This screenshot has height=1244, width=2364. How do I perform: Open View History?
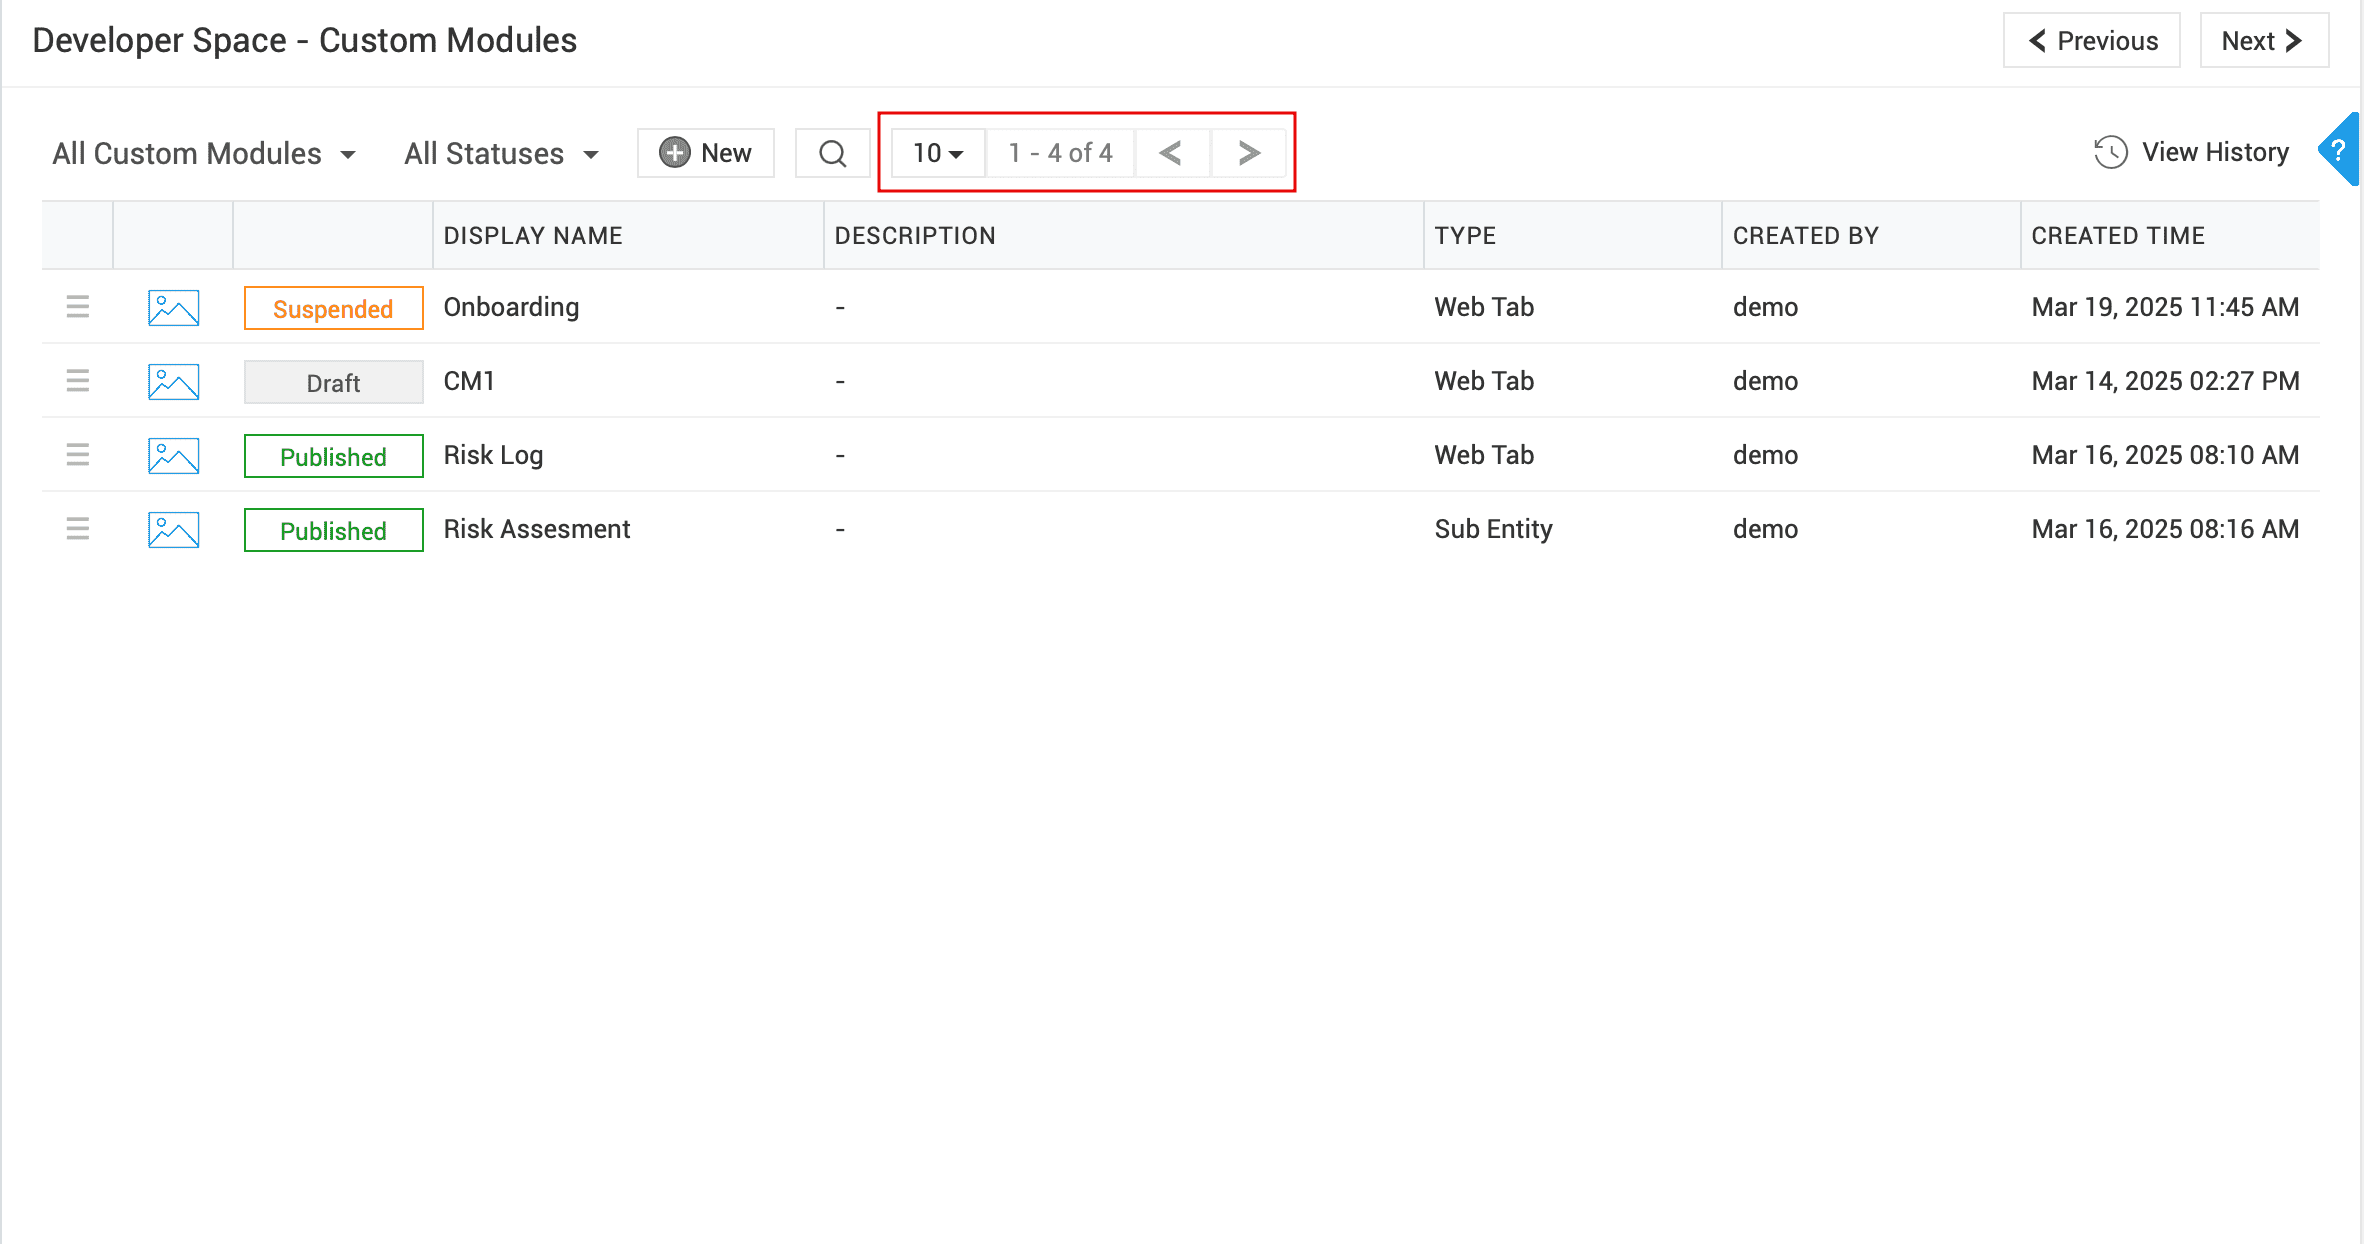point(2191,152)
